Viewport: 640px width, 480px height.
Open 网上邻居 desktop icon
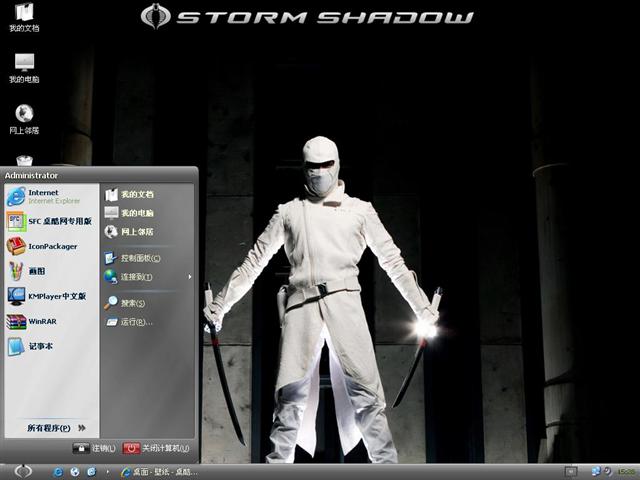[x=24, y=120]
